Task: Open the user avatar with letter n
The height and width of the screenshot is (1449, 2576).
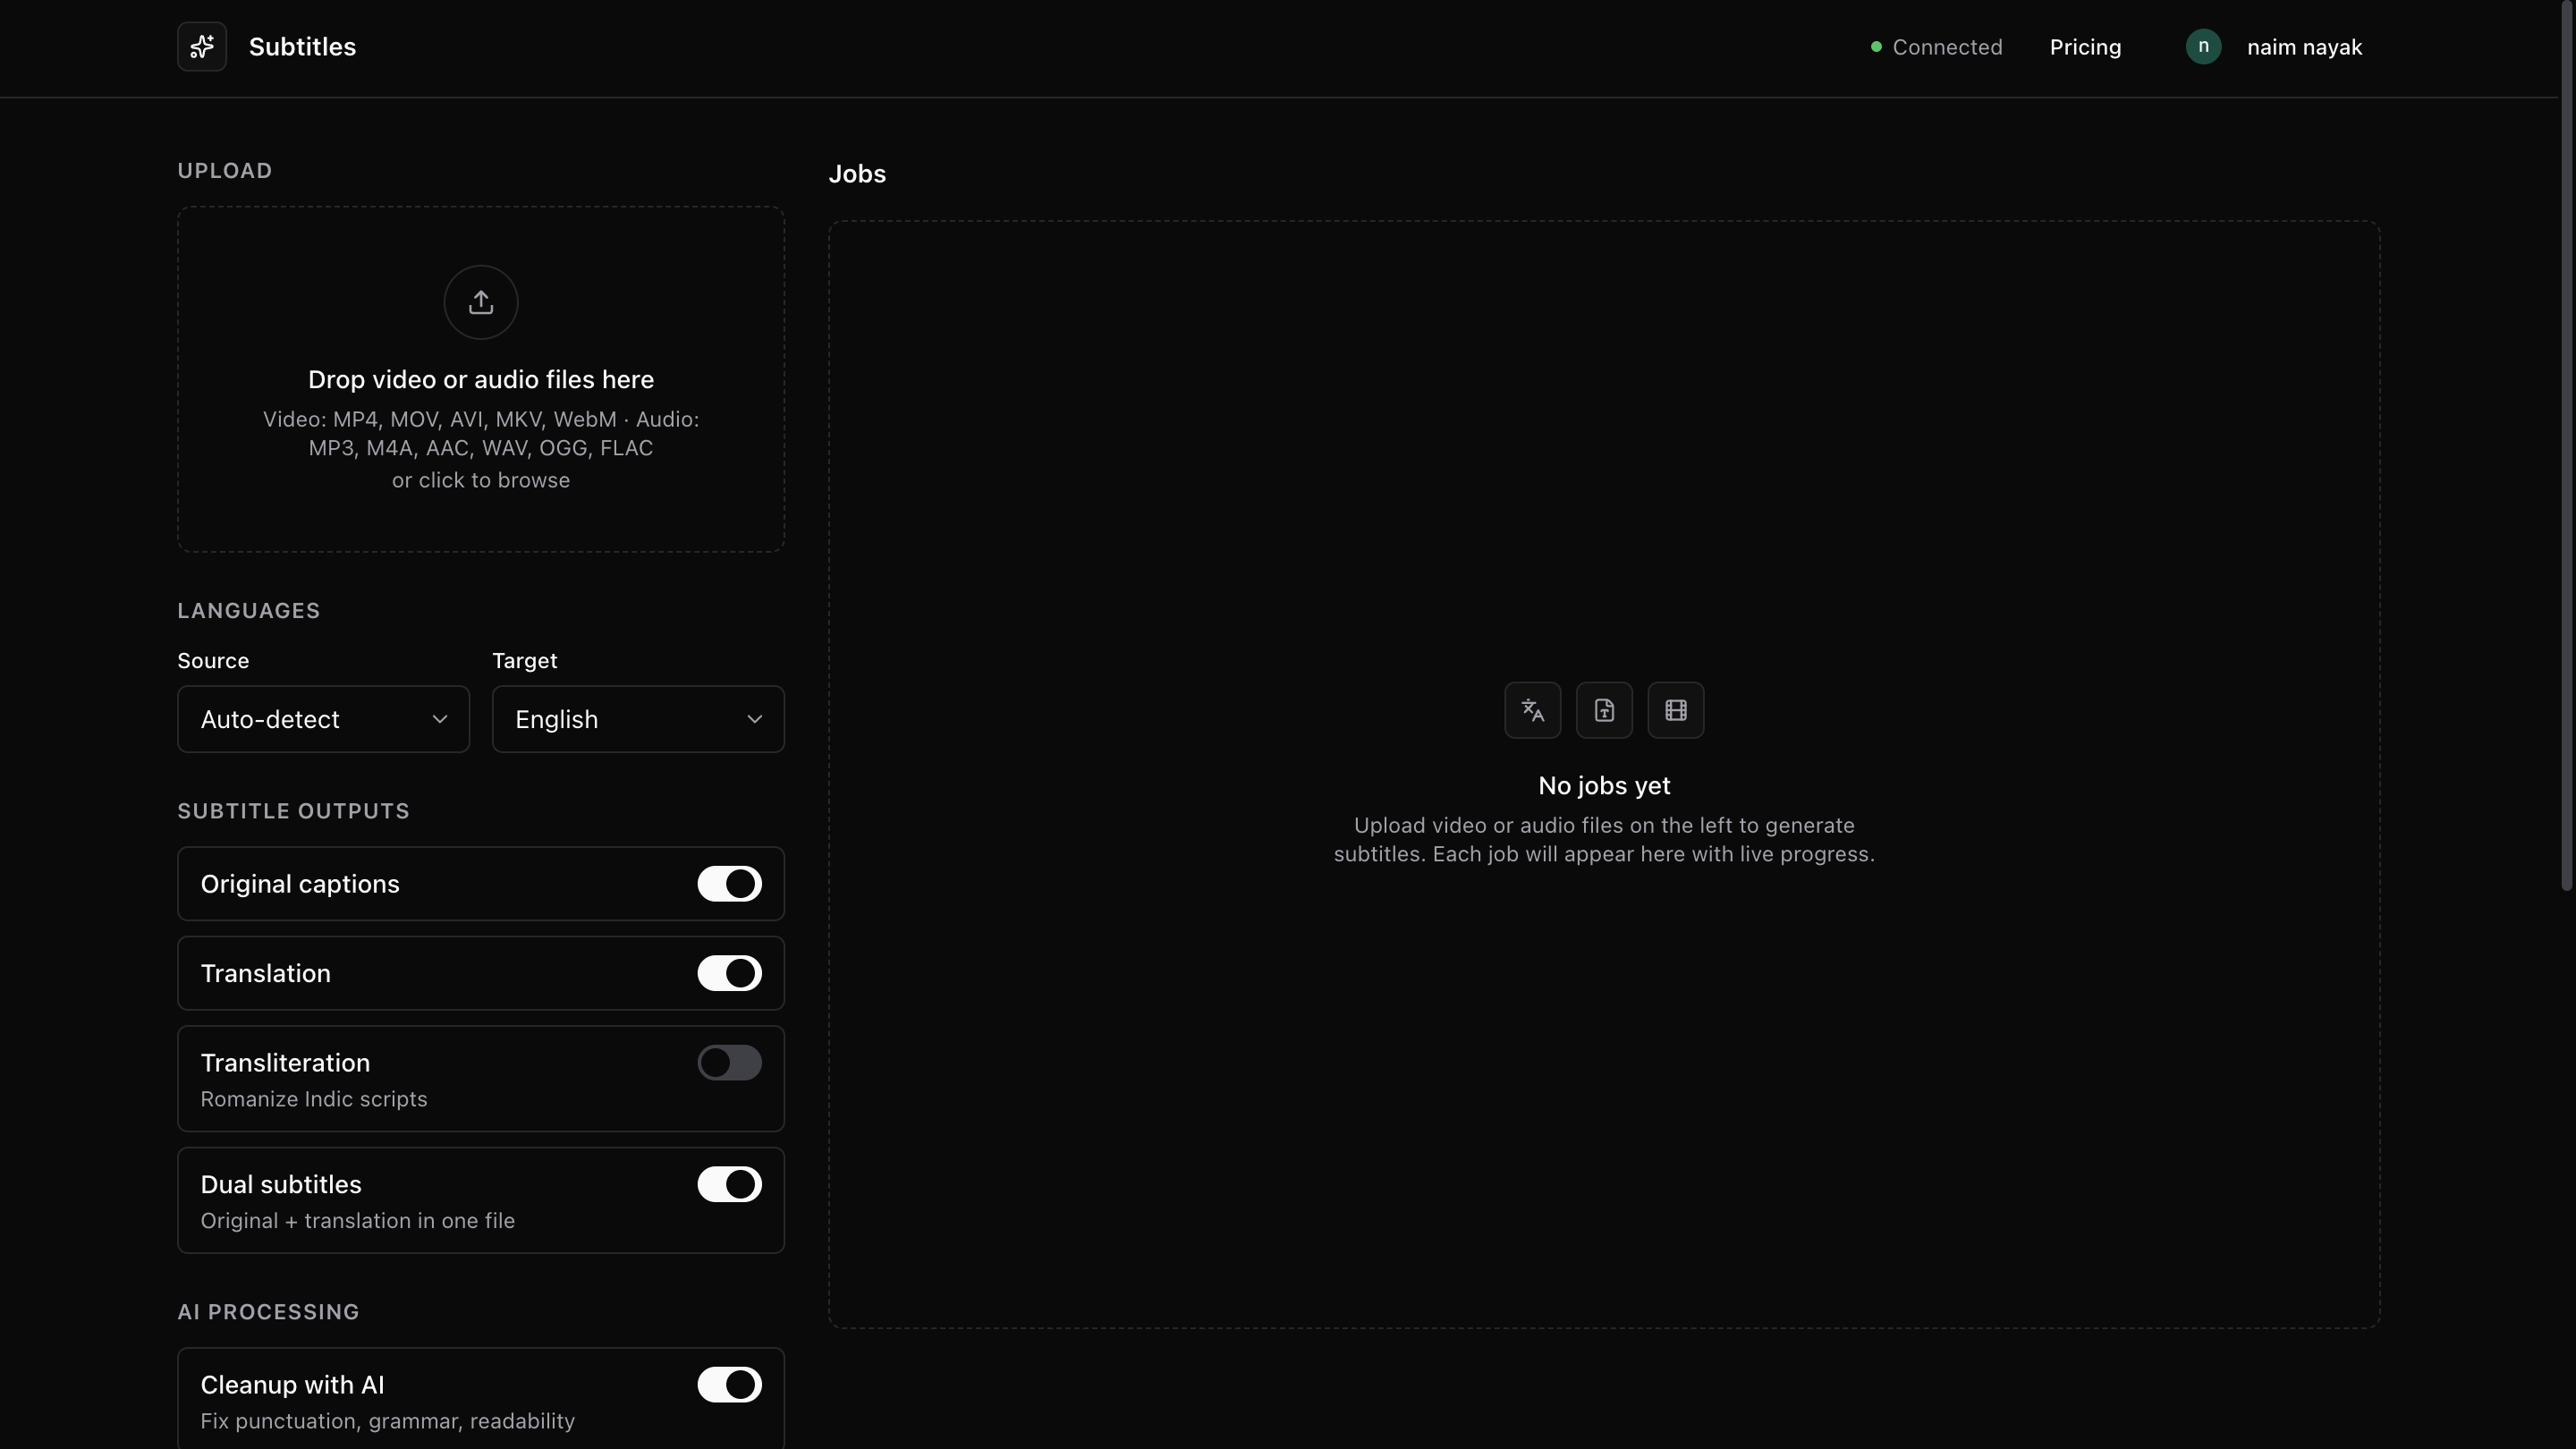Action: tap(2203, 47)
